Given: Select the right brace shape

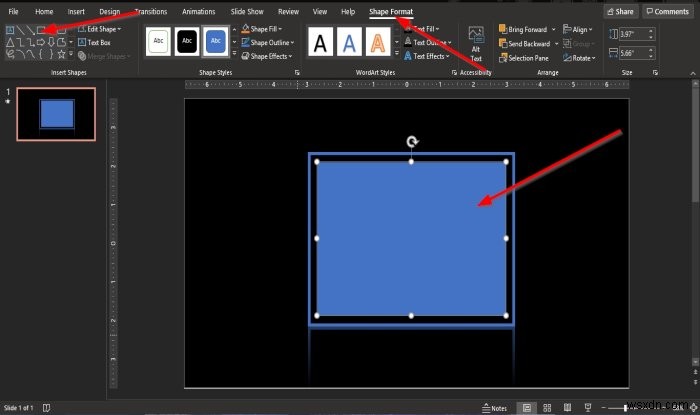Looking at the screenshot, I should [x=51, y=54].
